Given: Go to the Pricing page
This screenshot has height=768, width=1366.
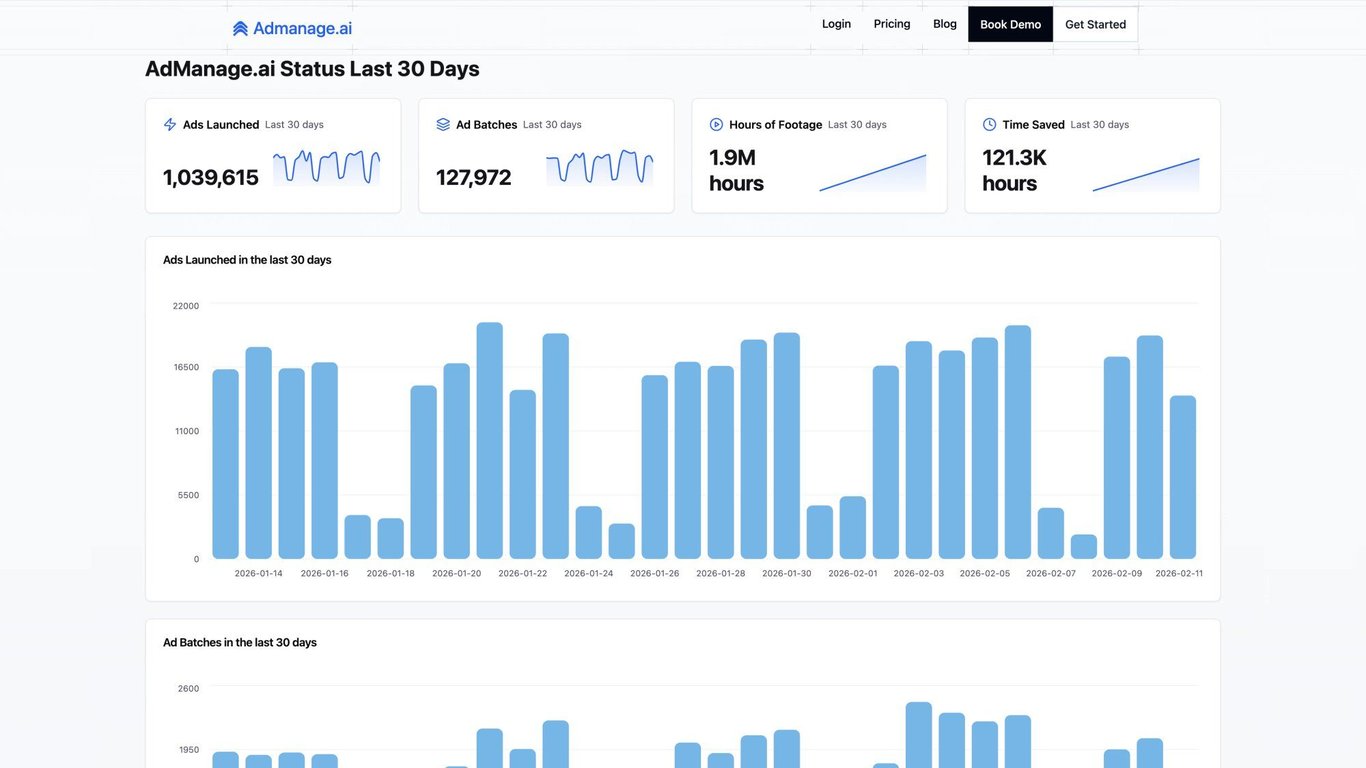Looking at the screenshot, I should (x=892, y=24).
